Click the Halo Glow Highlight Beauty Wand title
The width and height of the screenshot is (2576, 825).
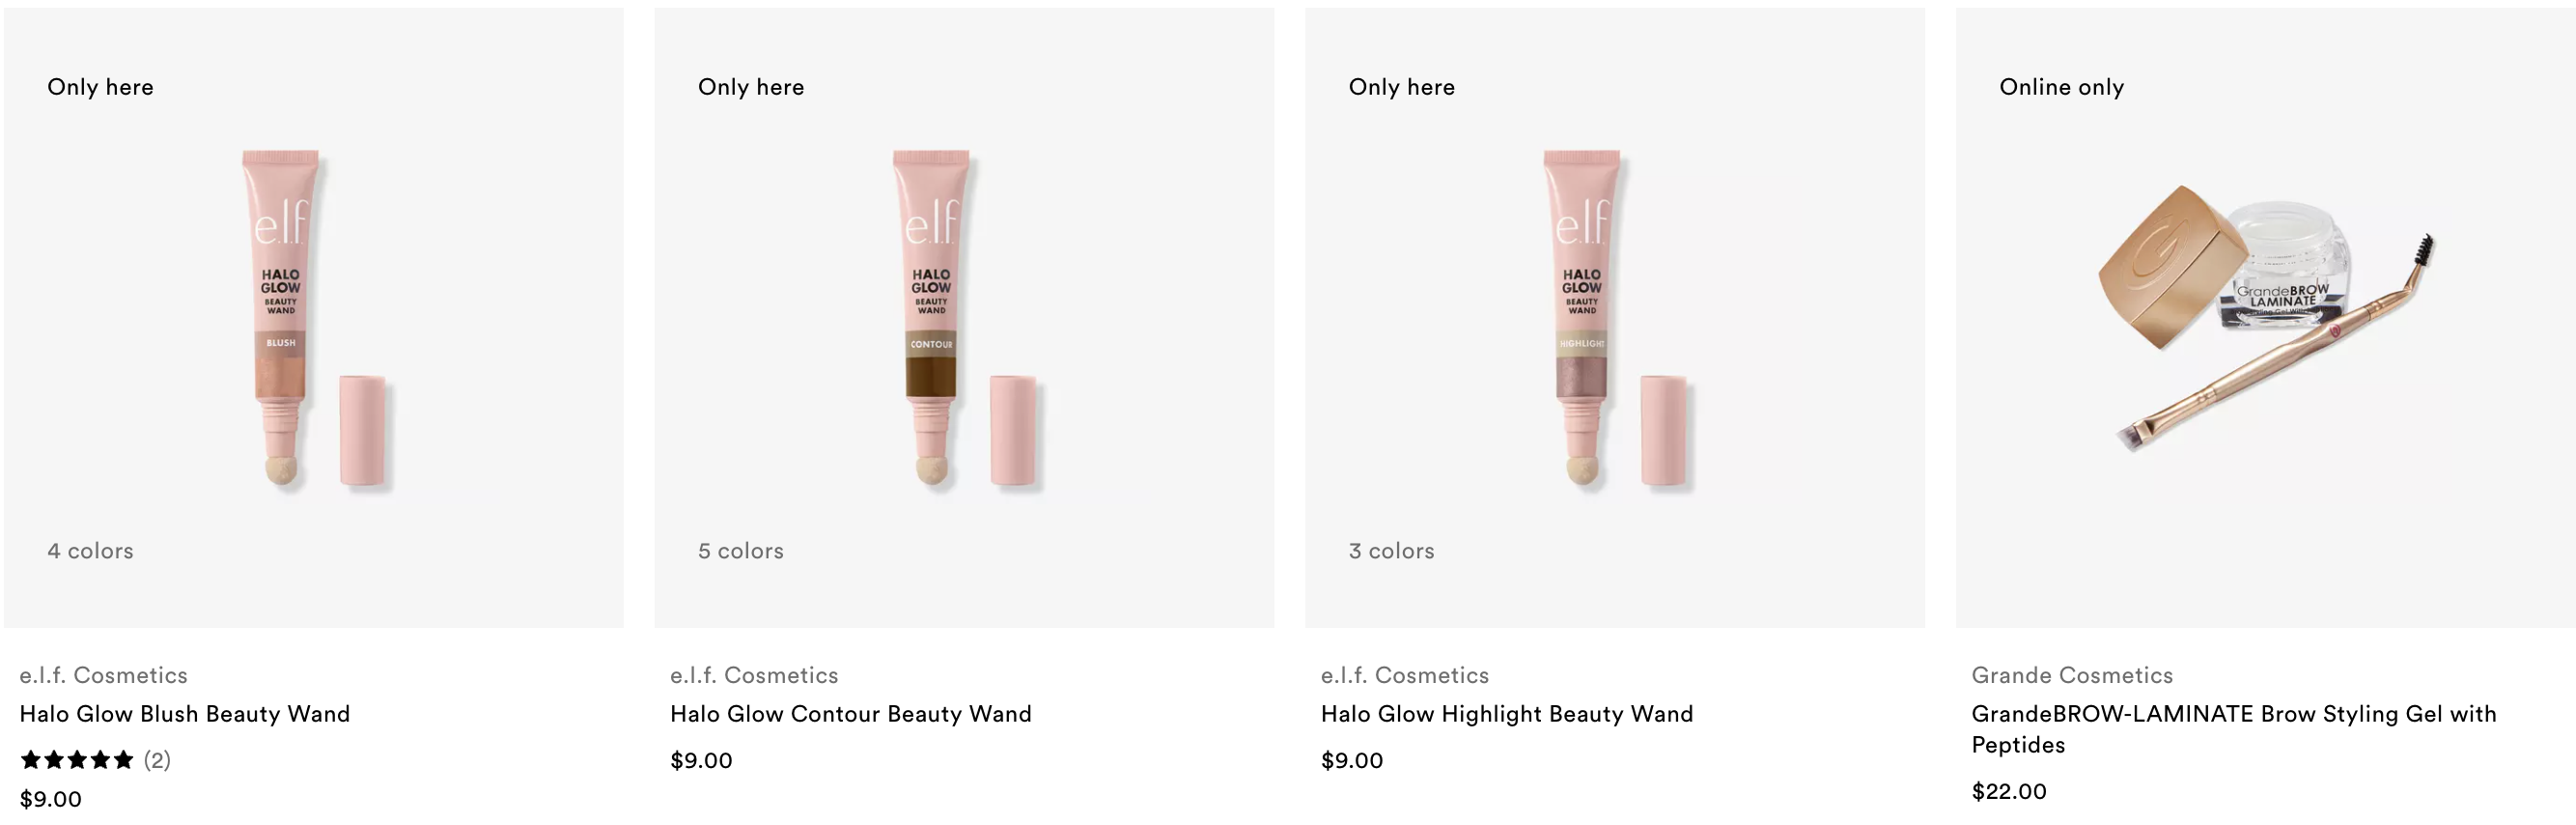1507,714
